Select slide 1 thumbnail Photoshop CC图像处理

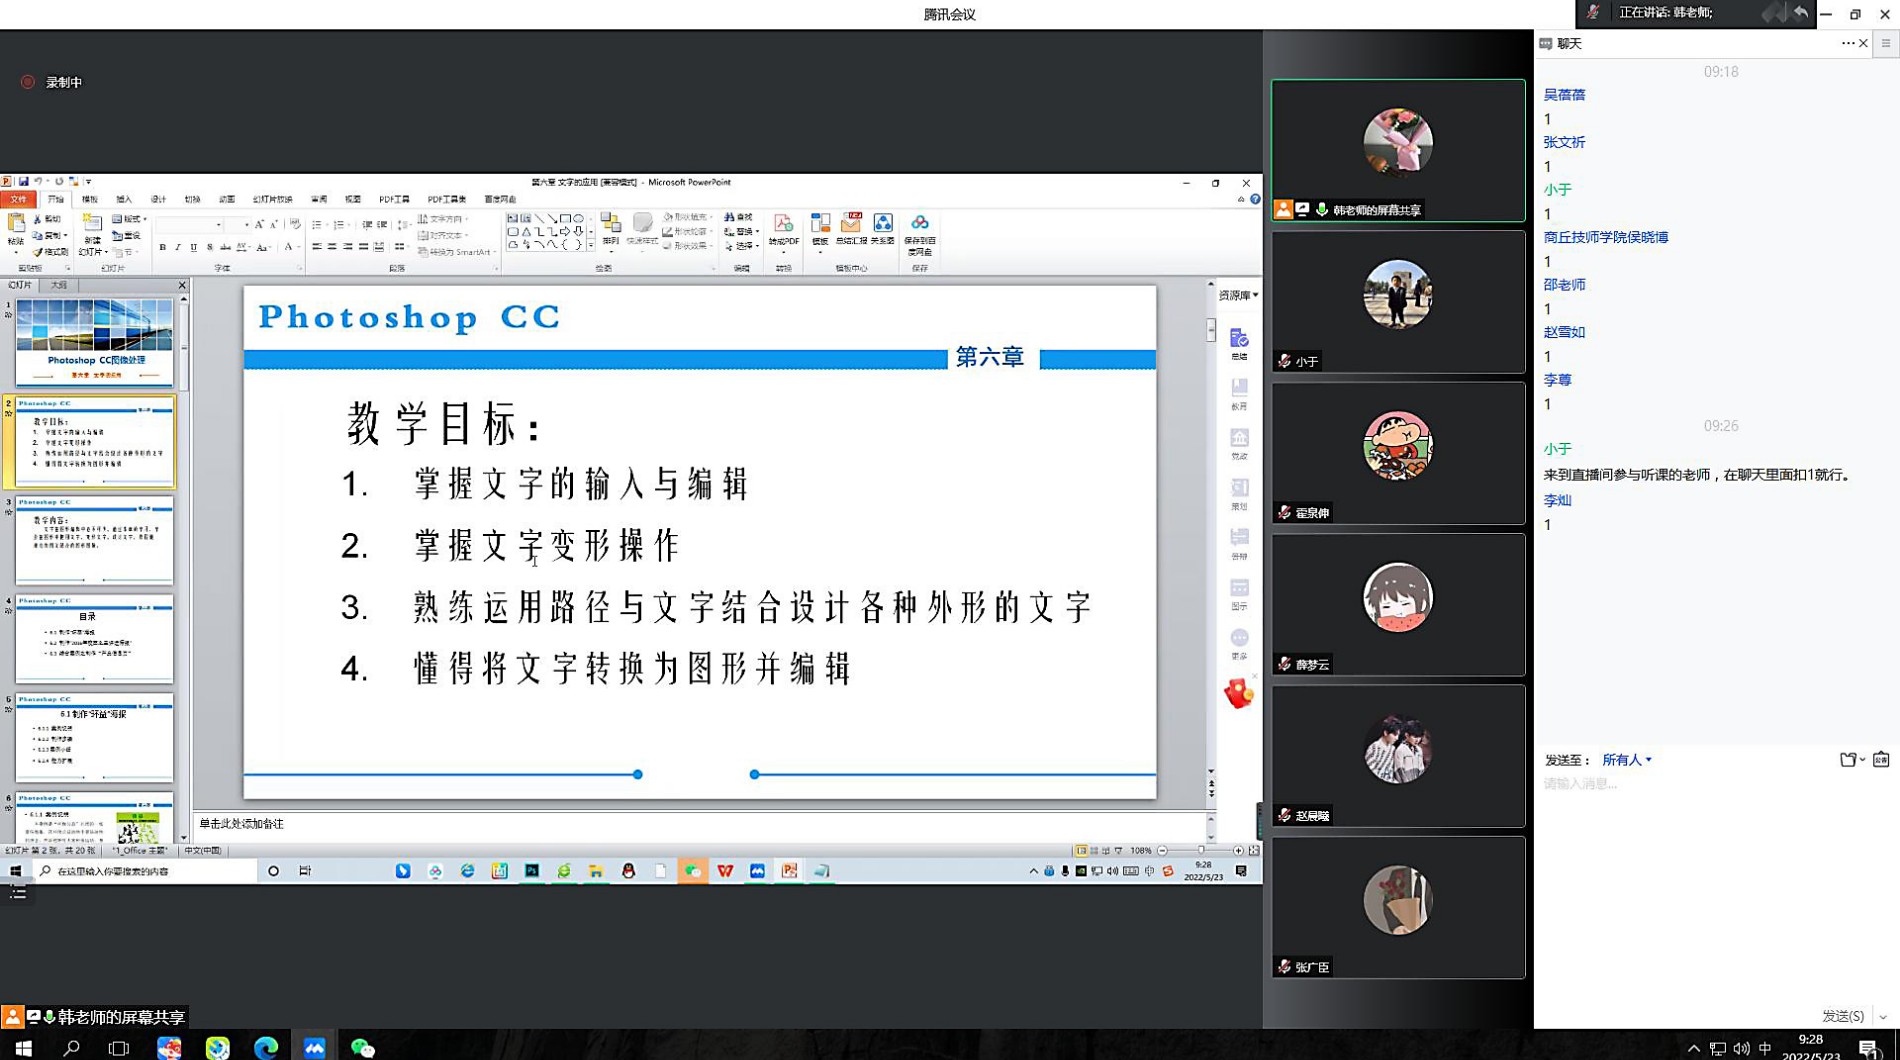[x=94, y=343]
